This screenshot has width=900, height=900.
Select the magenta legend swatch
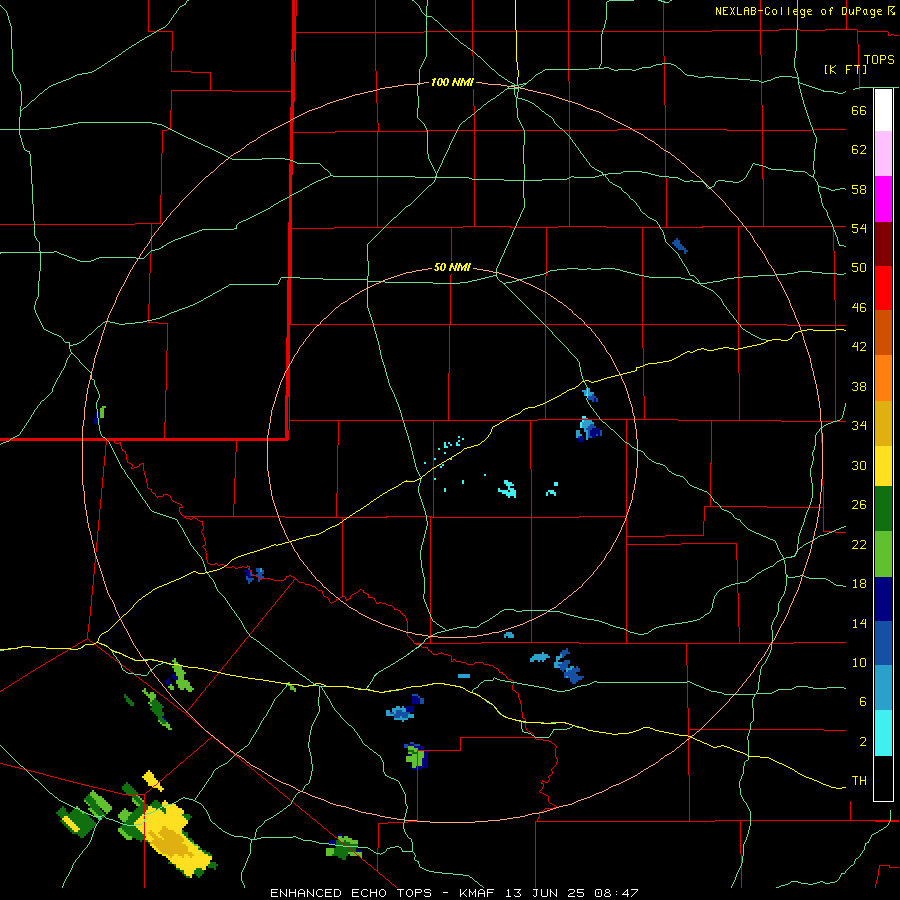pos(883,199)
